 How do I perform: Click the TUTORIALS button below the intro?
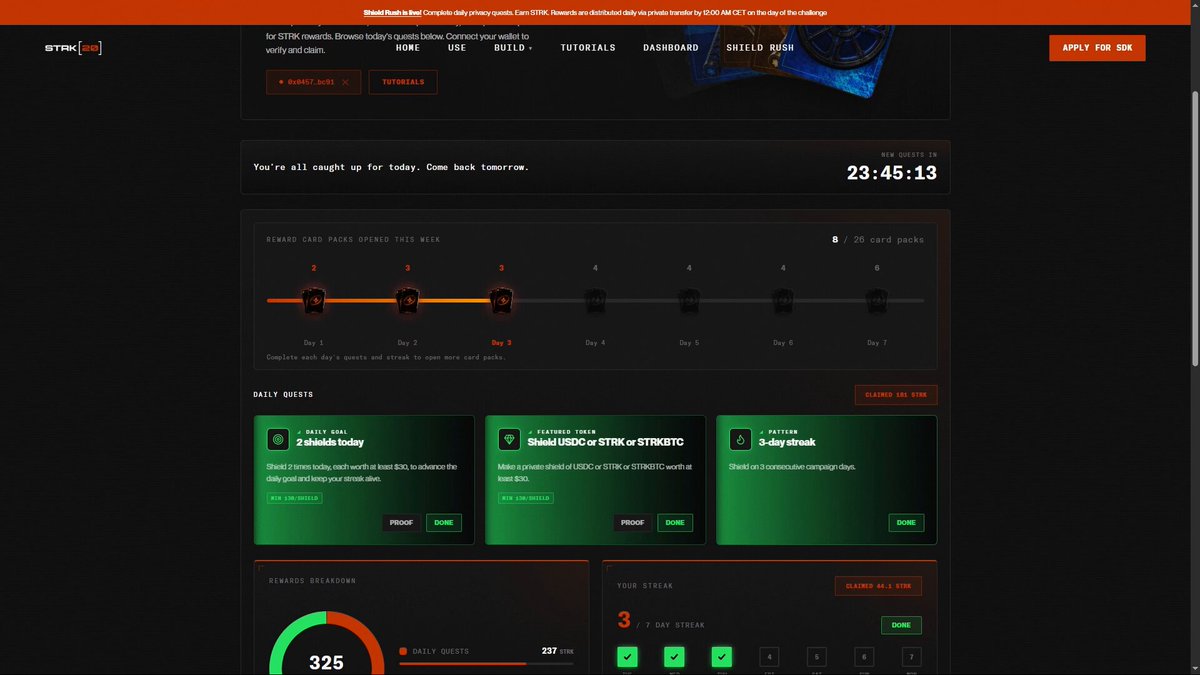coord(403,82)
